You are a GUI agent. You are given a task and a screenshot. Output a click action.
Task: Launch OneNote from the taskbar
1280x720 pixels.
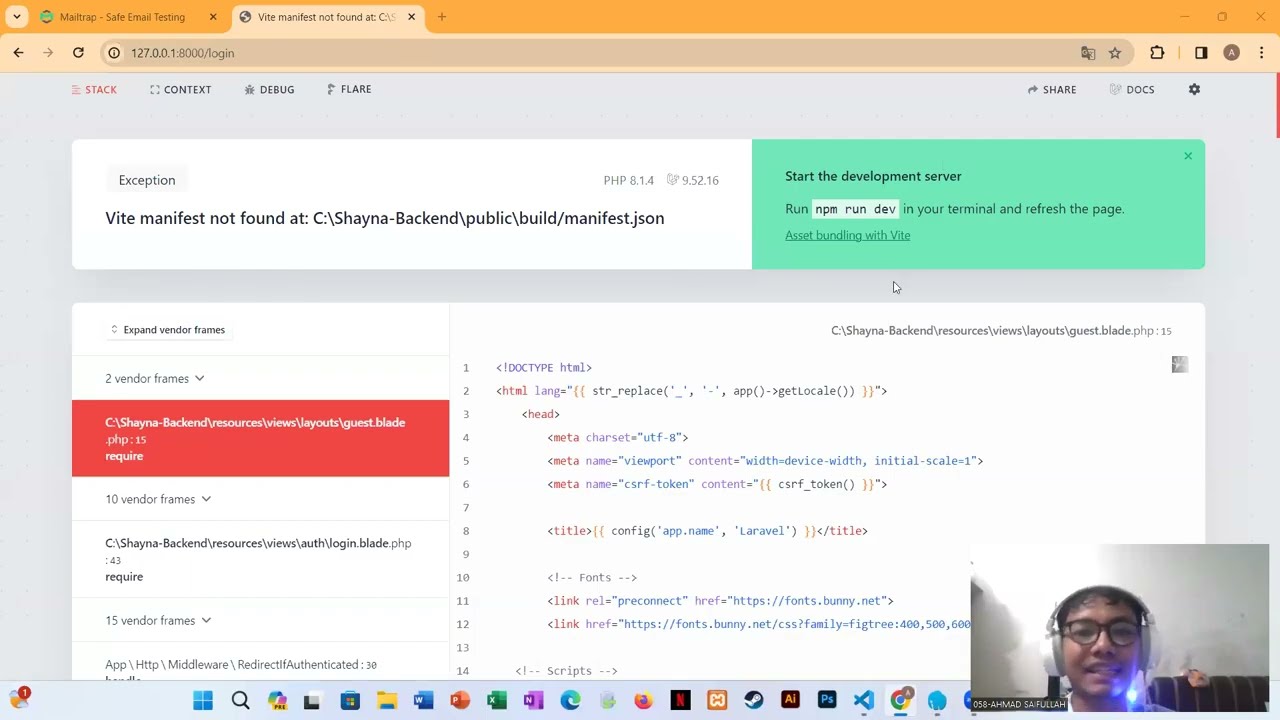533,700
